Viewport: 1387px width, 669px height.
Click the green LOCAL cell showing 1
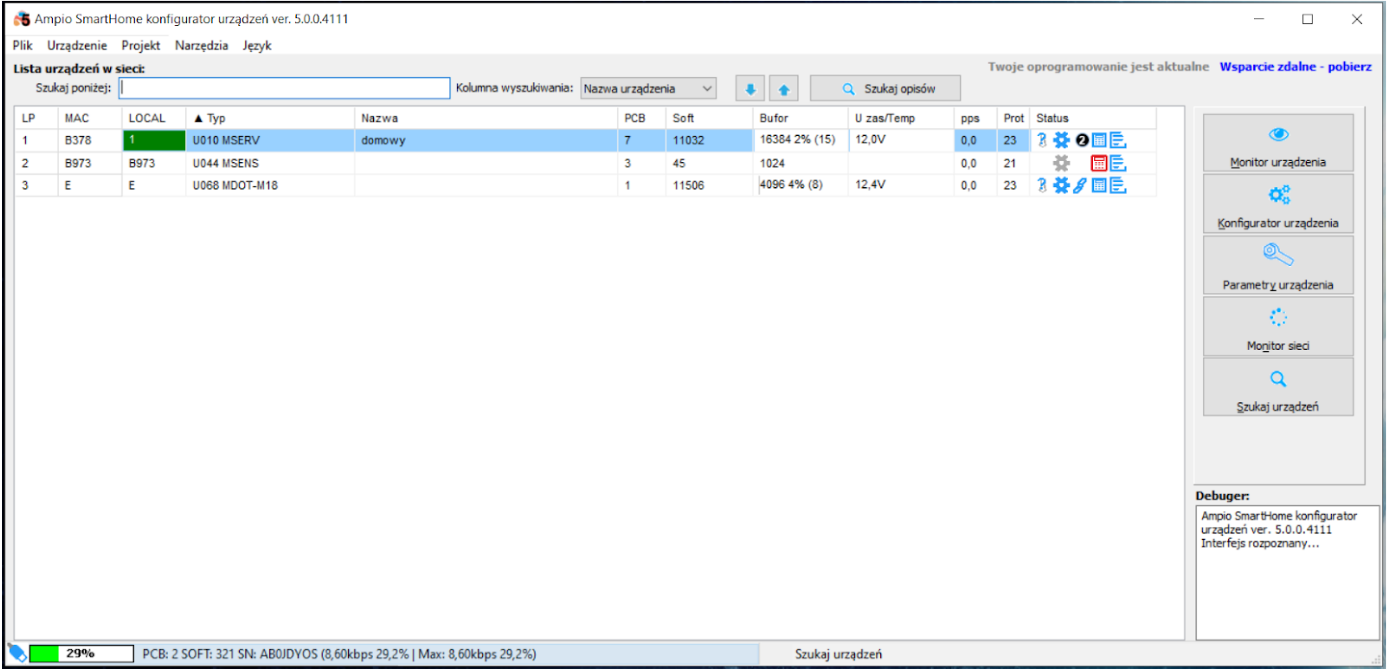[x=154, y=140]
